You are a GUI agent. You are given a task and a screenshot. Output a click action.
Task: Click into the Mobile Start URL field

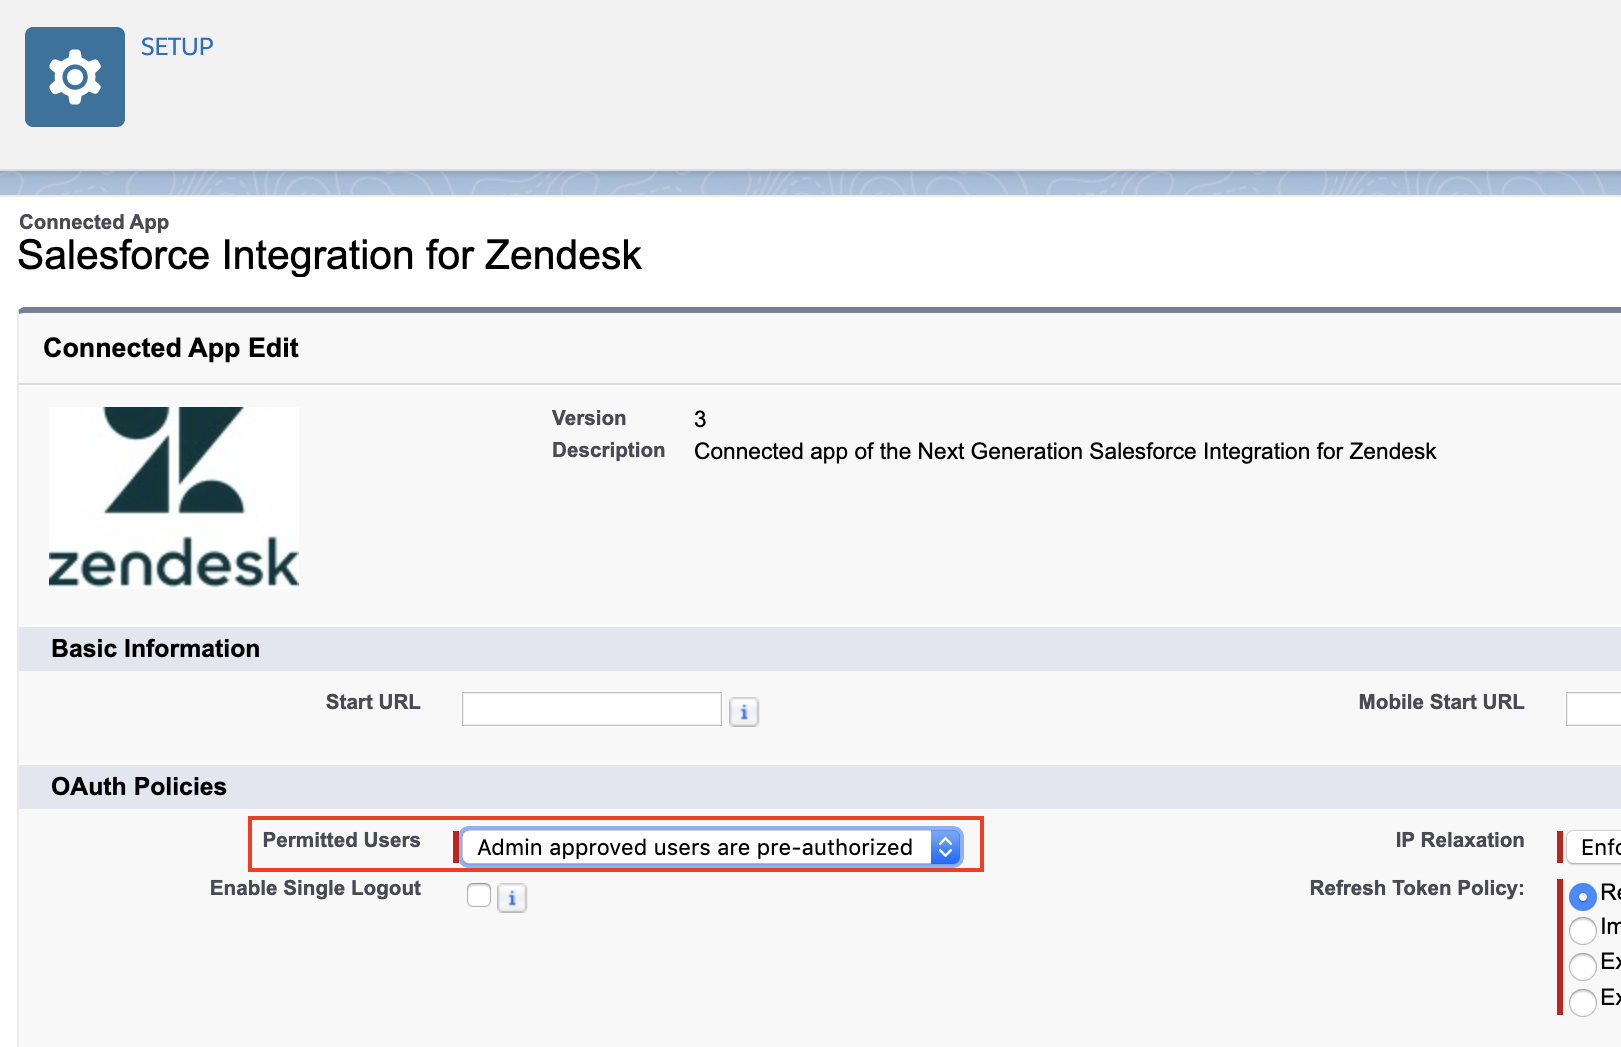tap(1593, 709)
